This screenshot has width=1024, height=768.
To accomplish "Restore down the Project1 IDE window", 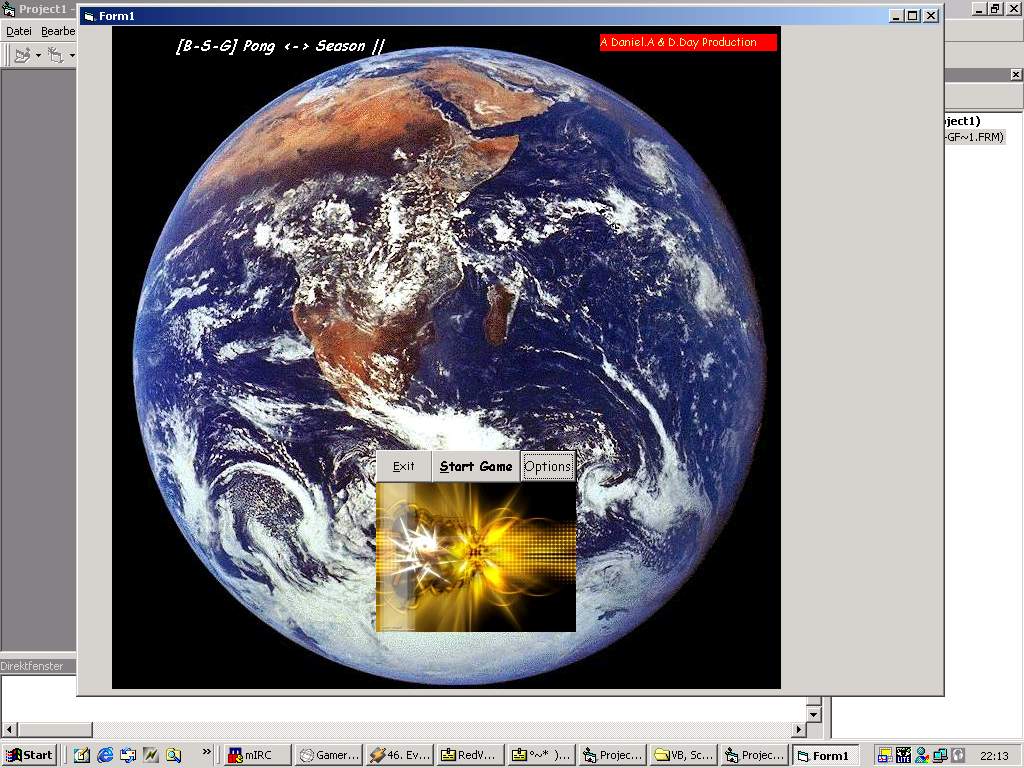I will pyautogui.click(x=995, y=8).
